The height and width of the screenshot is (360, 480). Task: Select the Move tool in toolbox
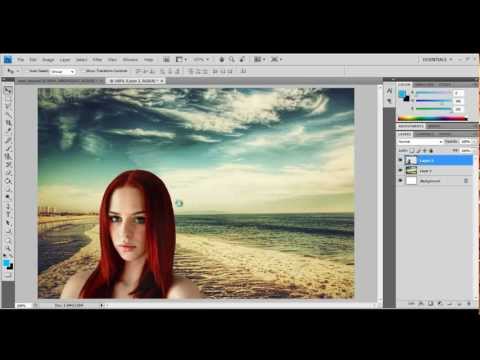coord(8,90)
